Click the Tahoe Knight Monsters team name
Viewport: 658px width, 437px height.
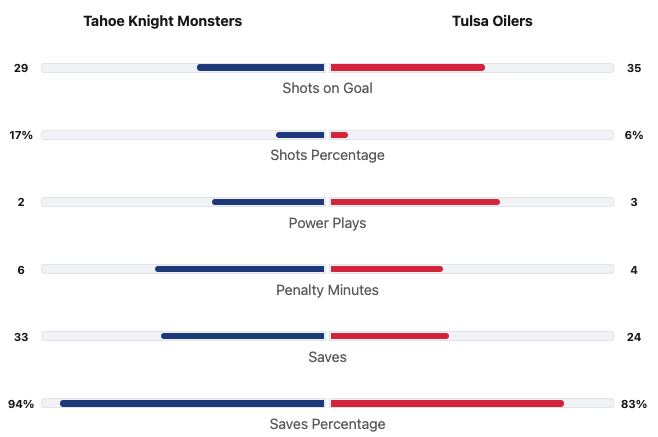tap(162, 21)
